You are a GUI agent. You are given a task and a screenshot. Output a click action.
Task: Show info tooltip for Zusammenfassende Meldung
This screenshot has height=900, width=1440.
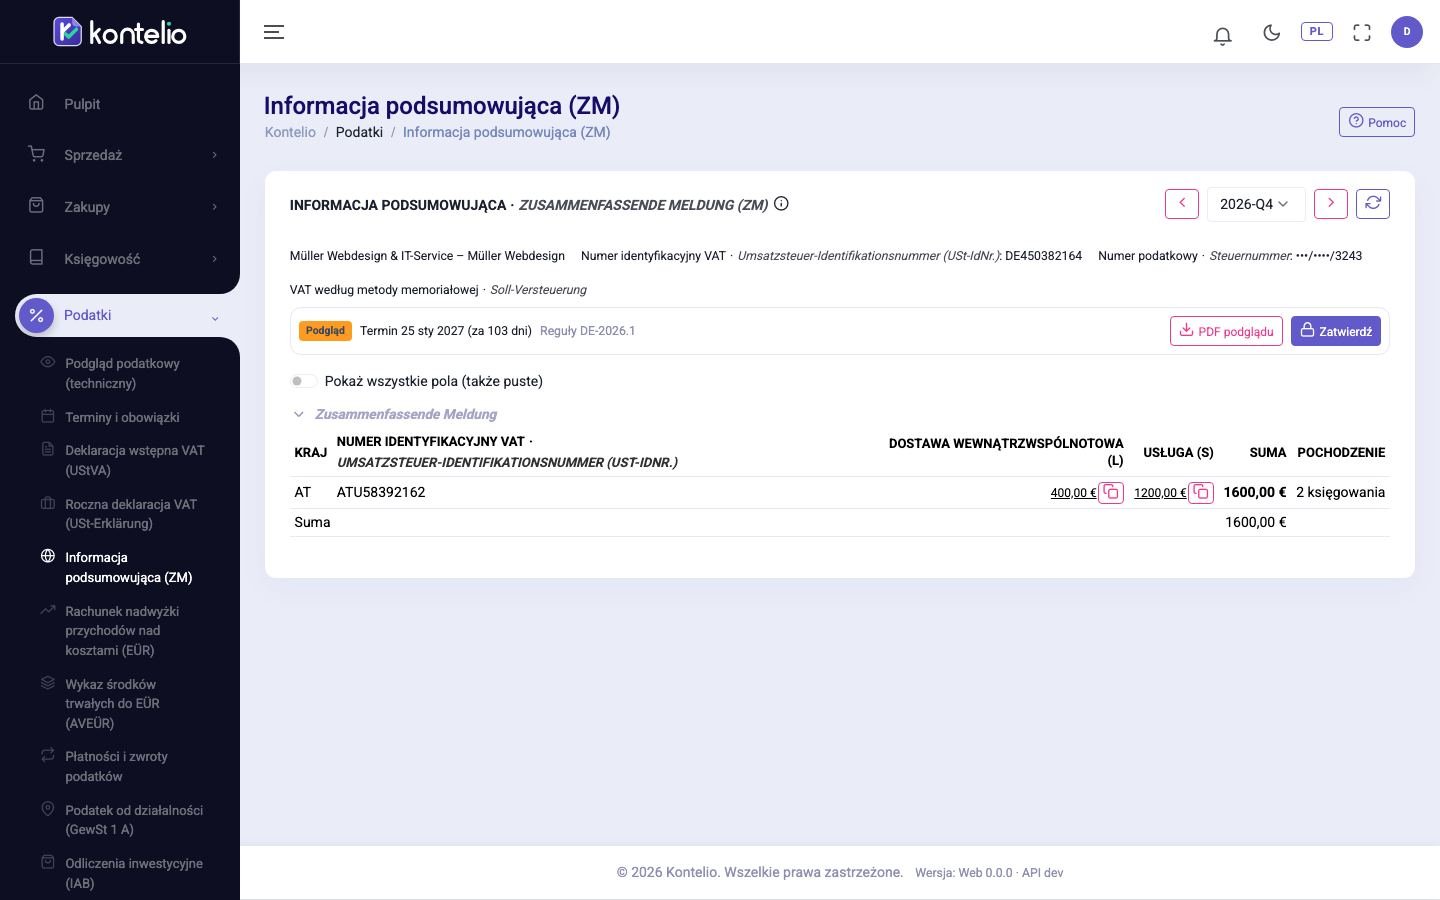782,204
